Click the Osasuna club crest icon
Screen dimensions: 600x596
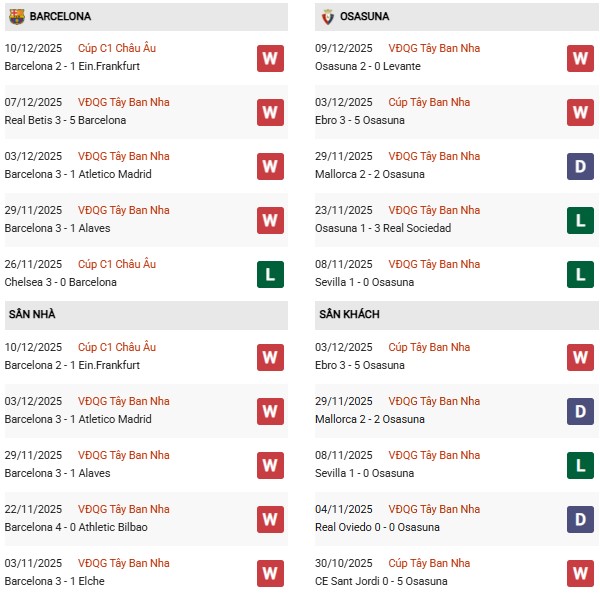click(x=327, y=16)
